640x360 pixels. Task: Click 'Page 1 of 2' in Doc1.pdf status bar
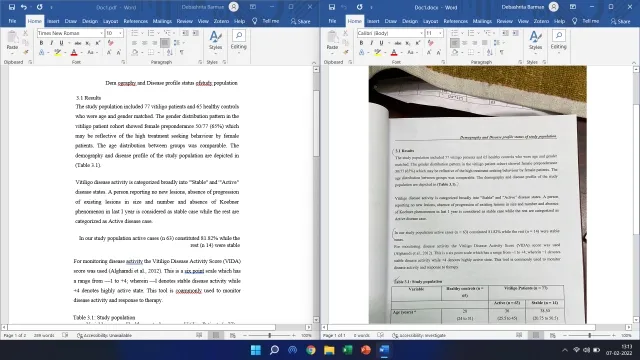coord(15,336)
